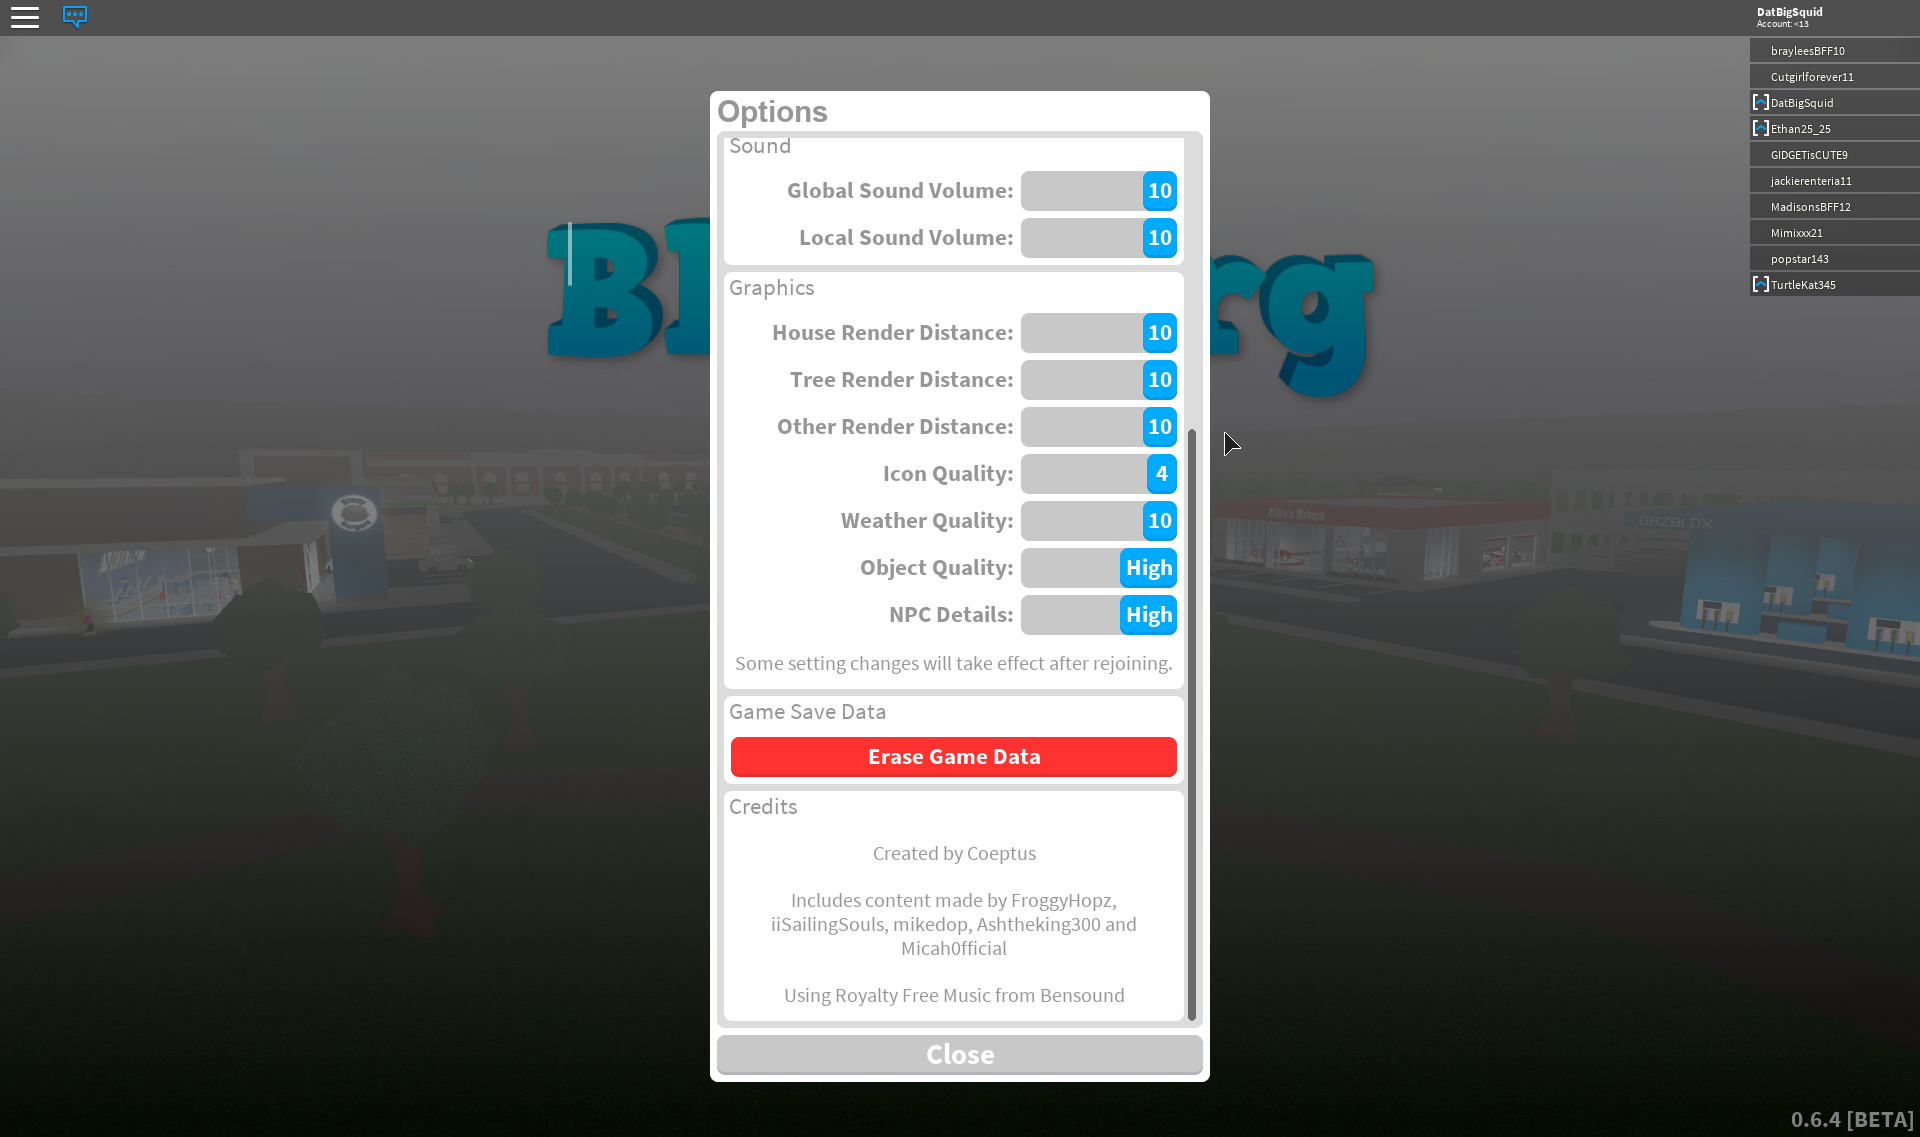The width and height of the screenshot is (1920, 1137).
Task: Expand the Graphics settings section
Action: click(x=771, y=286)
